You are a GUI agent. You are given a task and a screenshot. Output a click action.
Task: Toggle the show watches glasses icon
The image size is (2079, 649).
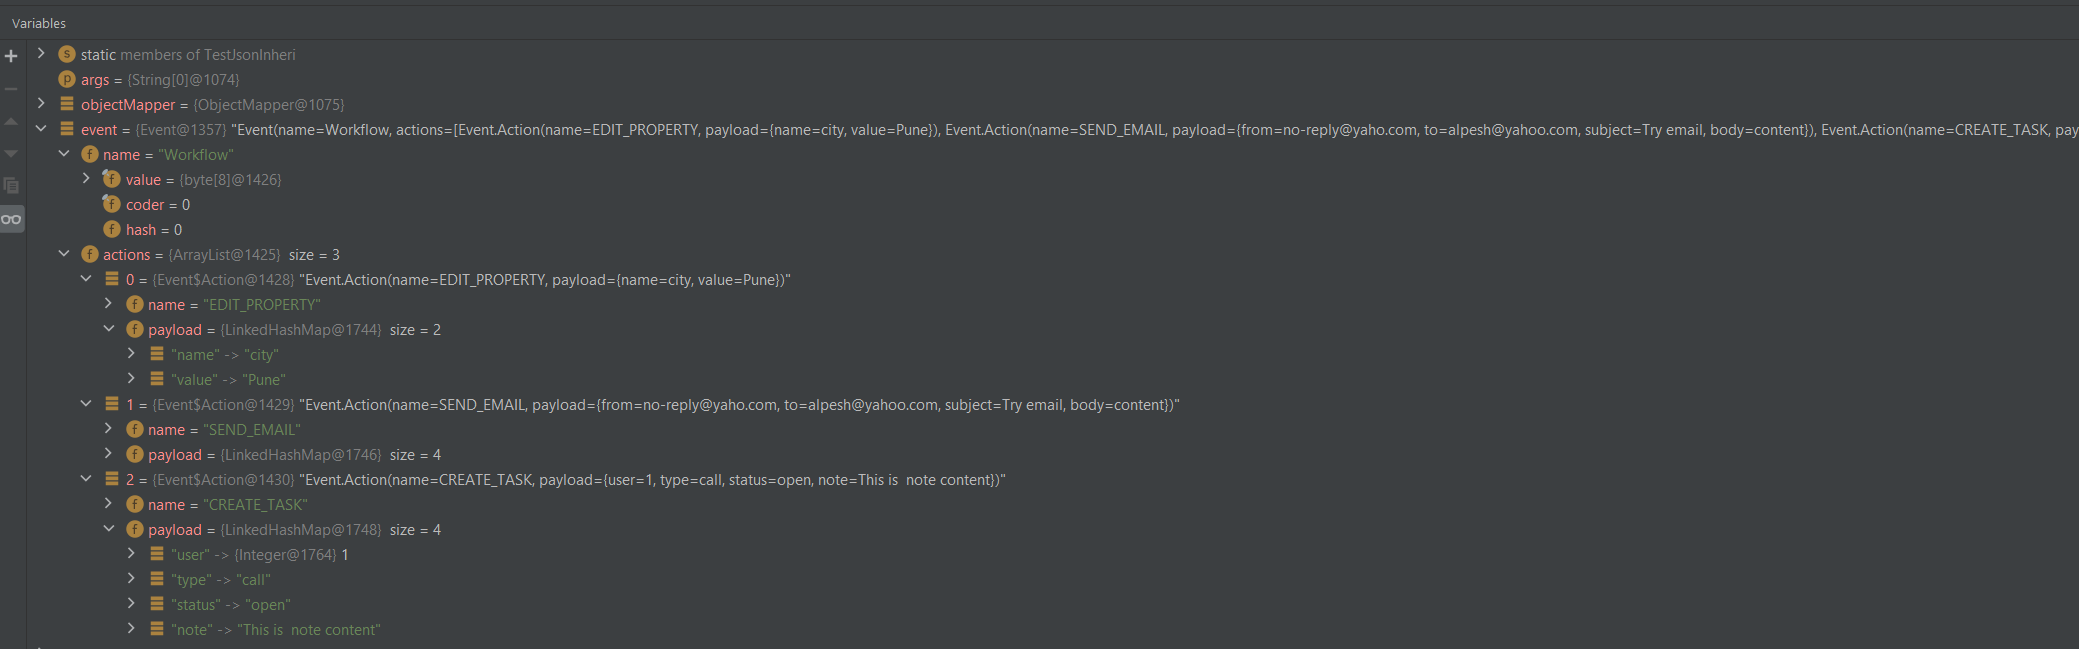11,219
